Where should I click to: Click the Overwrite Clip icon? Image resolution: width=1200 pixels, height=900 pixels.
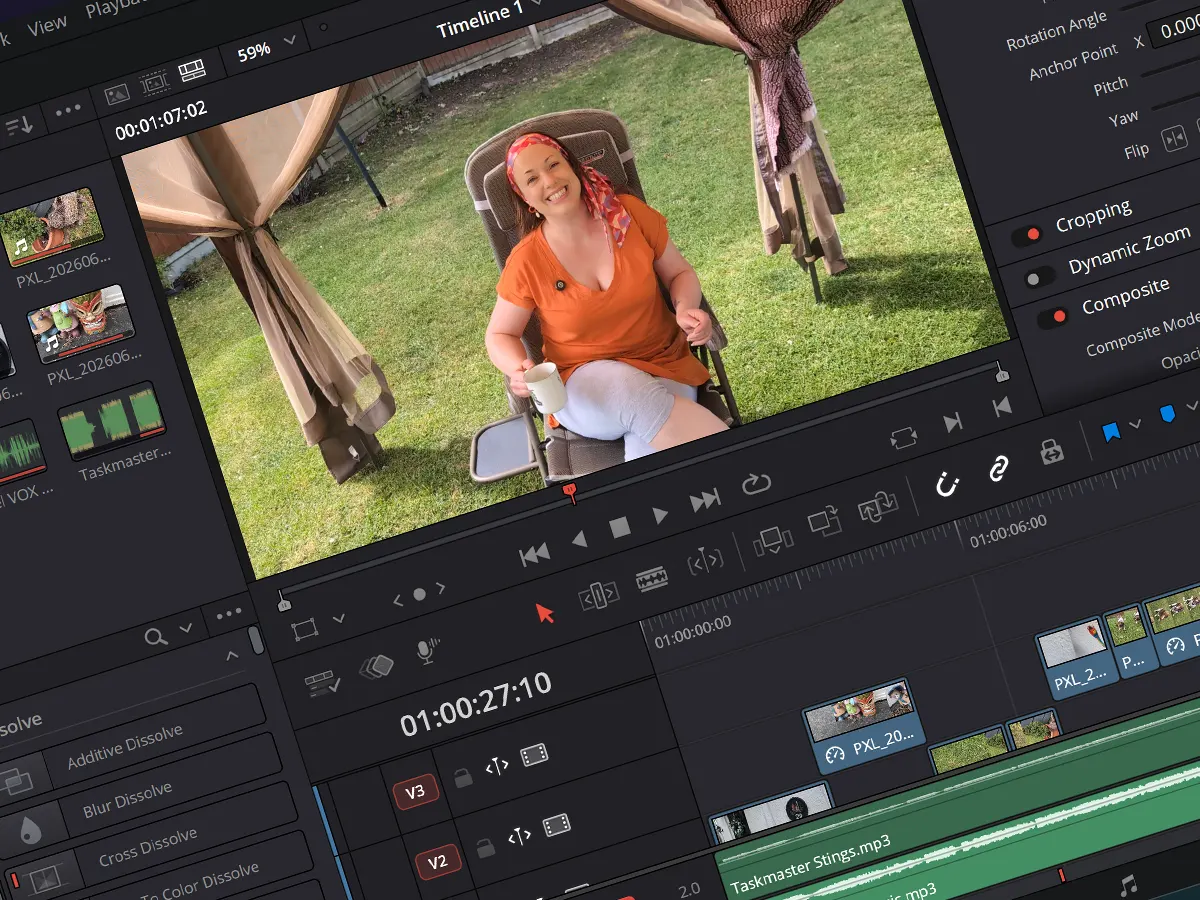pos(825,523)
